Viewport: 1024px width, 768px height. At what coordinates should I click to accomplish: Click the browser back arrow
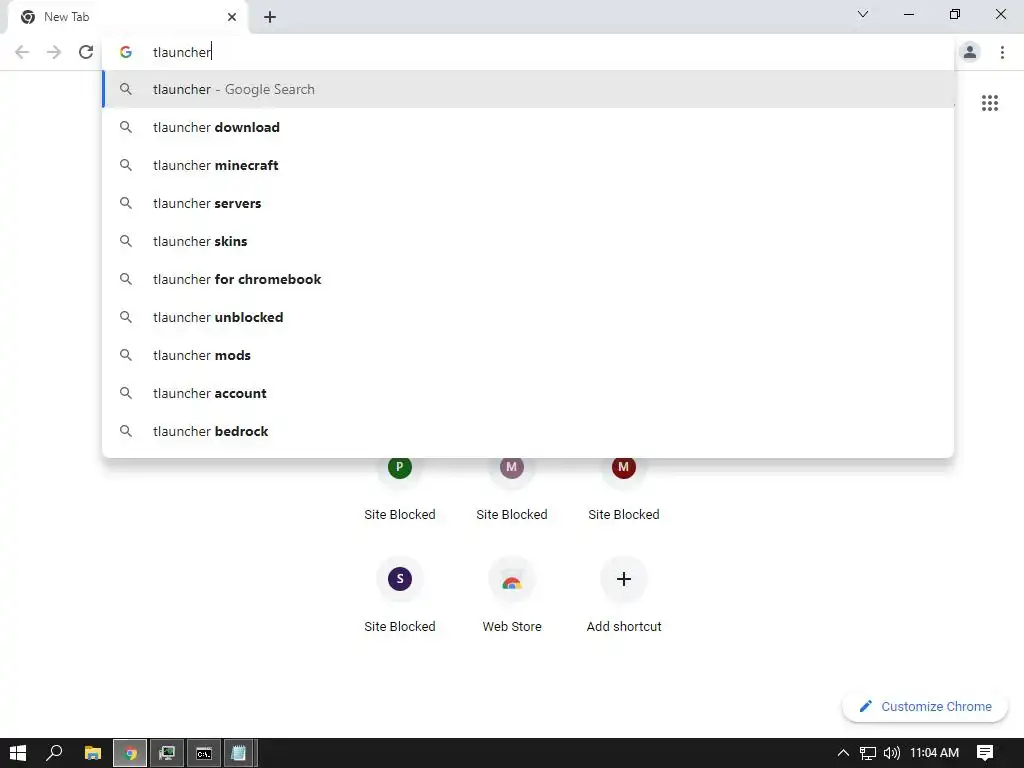point(22,52)
